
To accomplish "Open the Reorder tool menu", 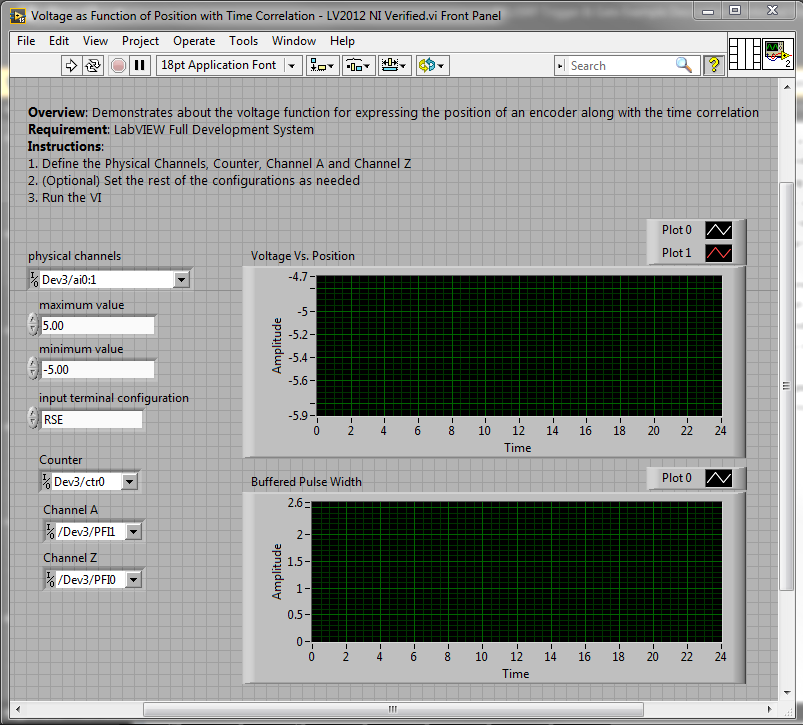I will point(432,66).
